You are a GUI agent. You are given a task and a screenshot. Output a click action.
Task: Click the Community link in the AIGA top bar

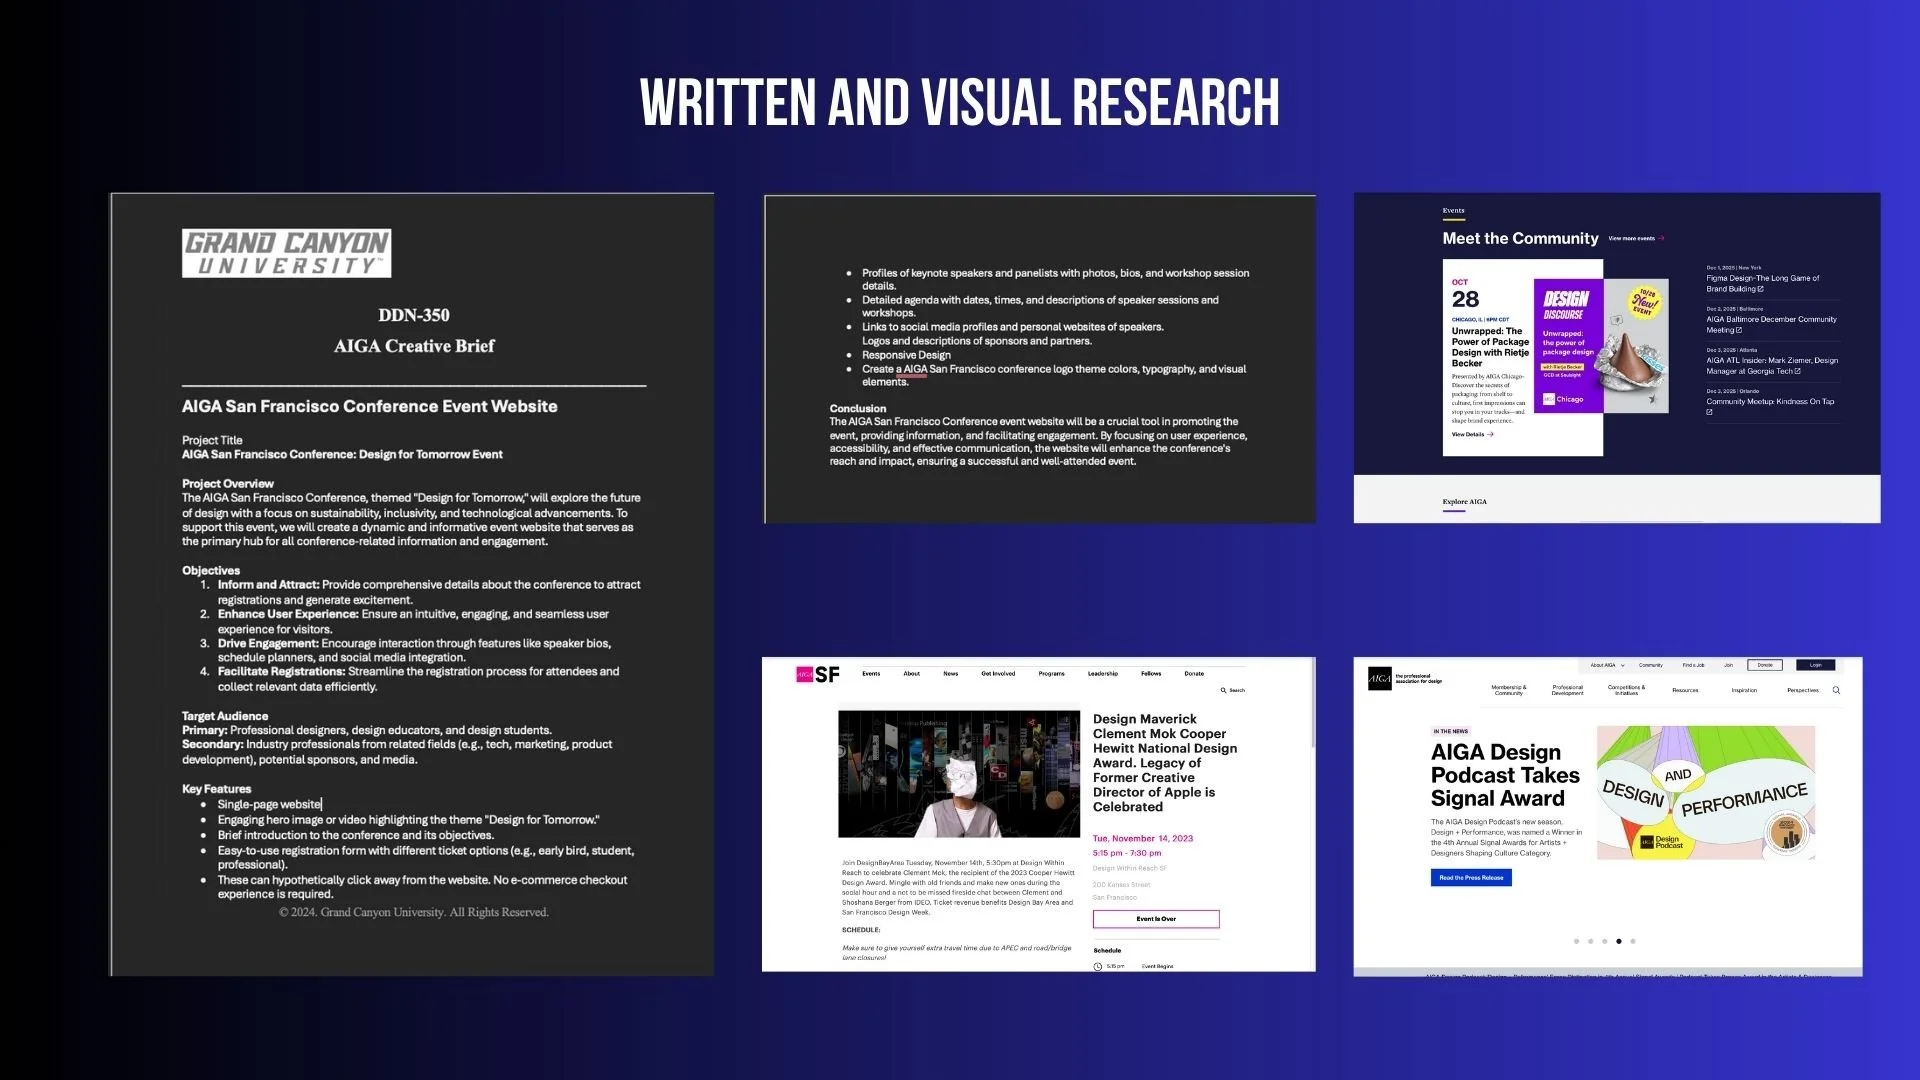[x=1651, y=665]
